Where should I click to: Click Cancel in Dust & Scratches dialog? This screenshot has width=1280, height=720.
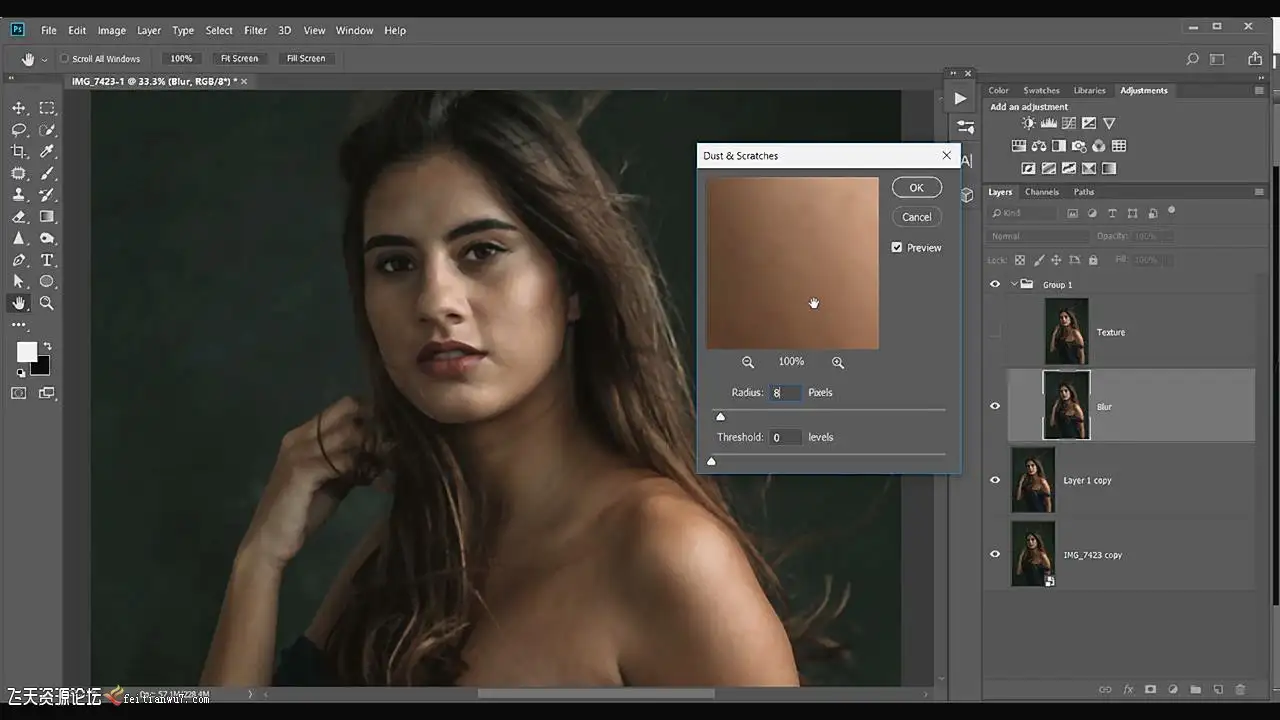pyautogui.click(x=916, y=217)
